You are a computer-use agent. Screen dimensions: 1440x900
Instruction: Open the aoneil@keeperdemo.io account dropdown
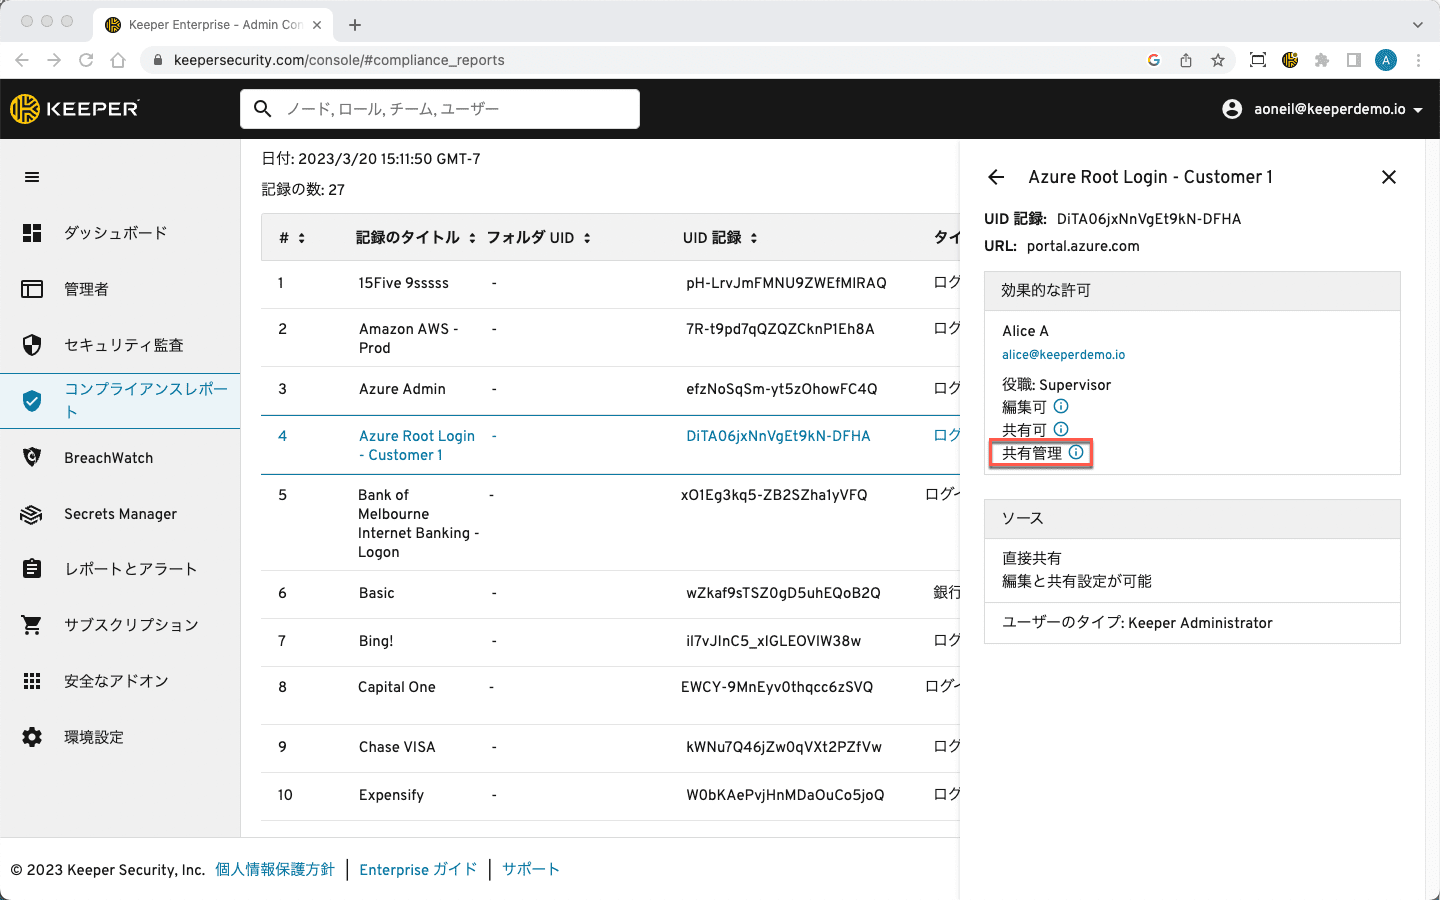pos(1323,109)
